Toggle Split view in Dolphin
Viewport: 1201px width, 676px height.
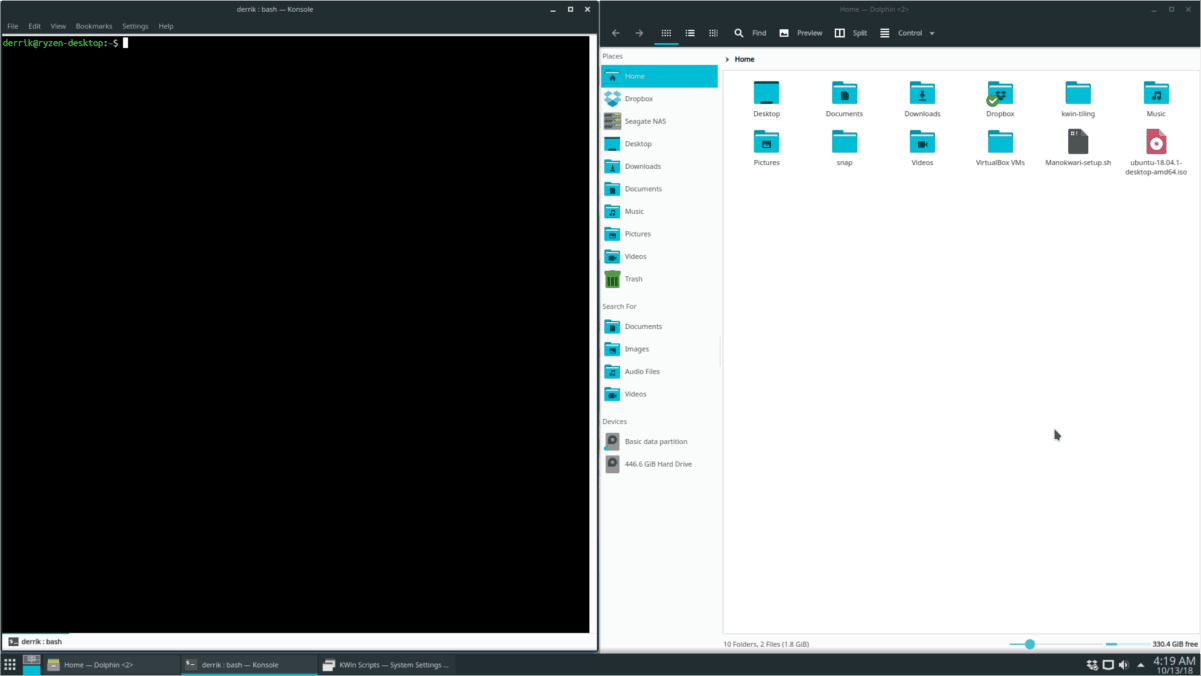[x=851, y=33]
